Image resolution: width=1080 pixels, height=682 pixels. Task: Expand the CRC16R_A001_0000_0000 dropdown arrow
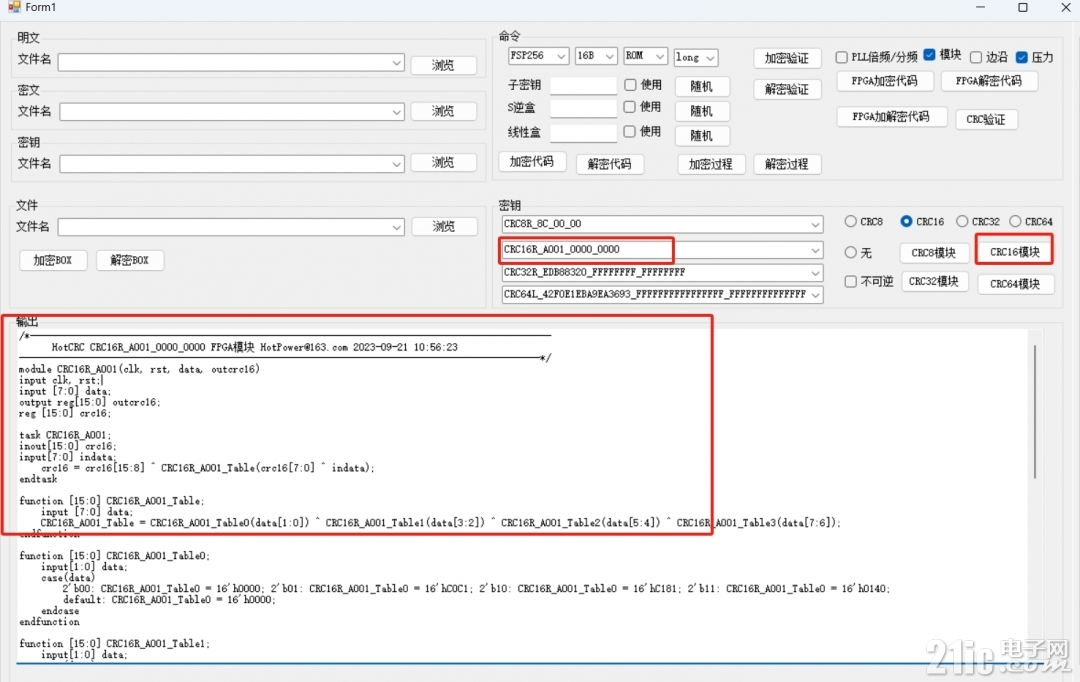pos(815,250)
